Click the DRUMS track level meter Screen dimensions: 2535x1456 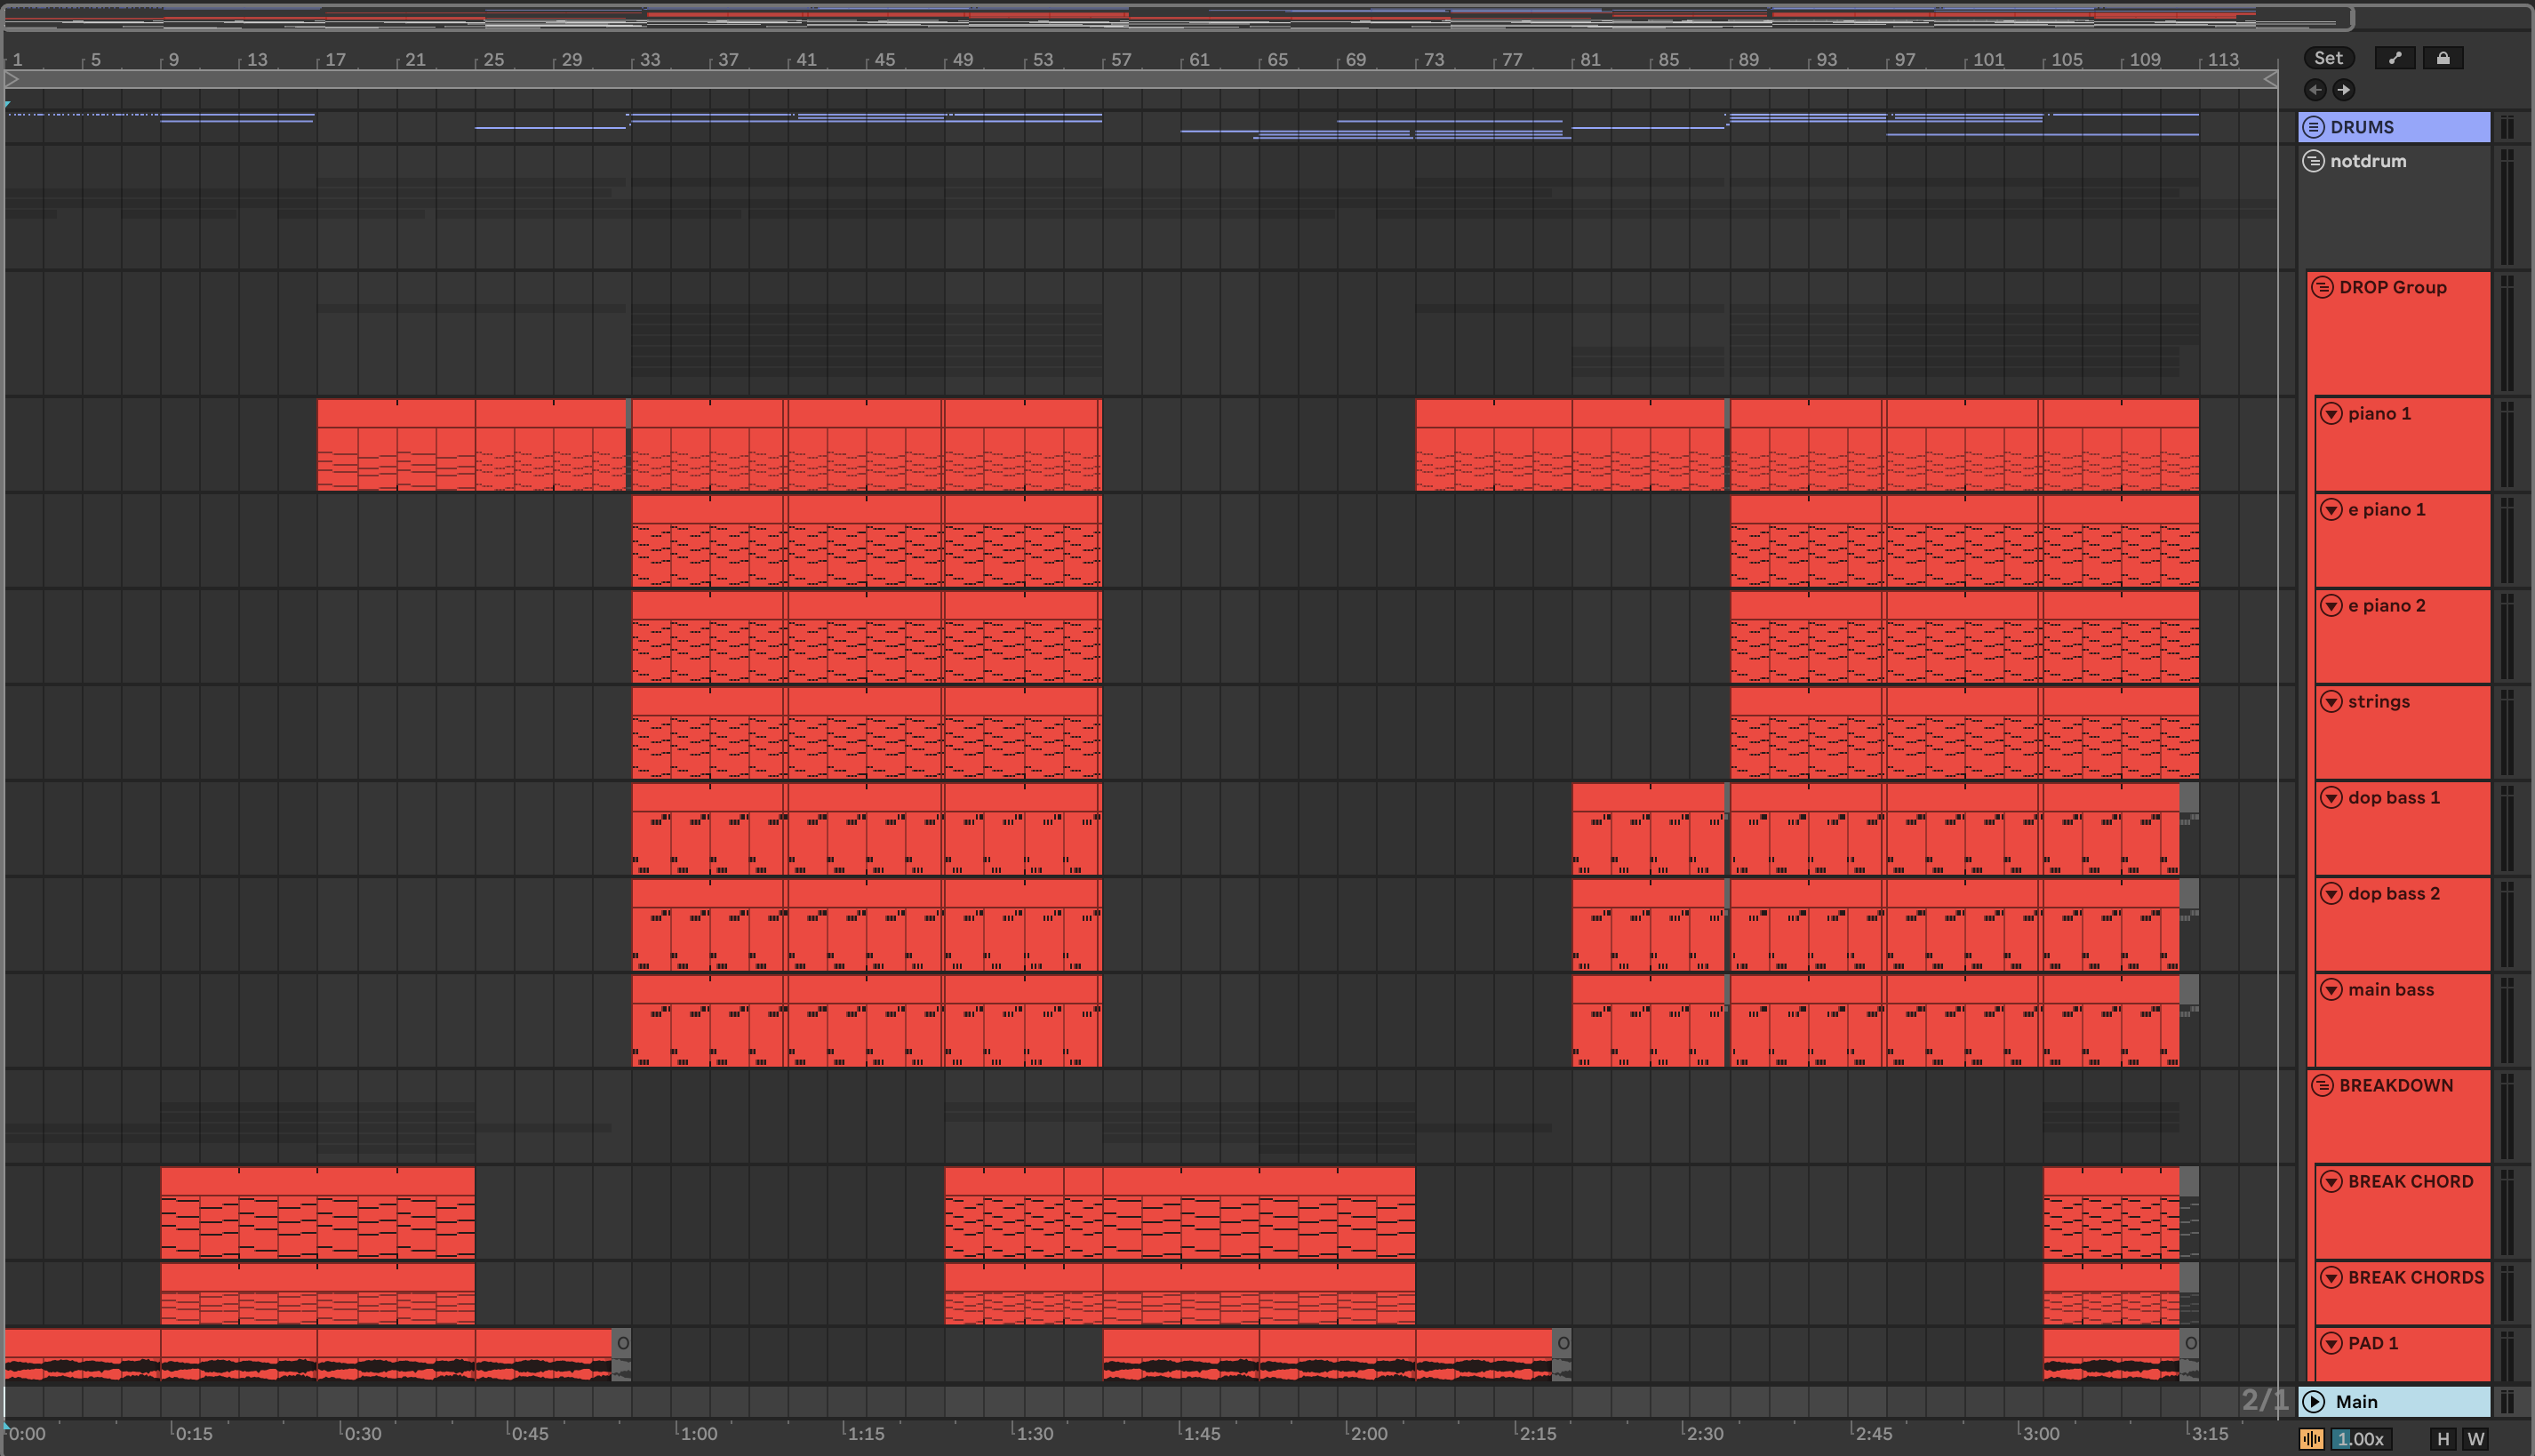click(x=2507, y=127)
